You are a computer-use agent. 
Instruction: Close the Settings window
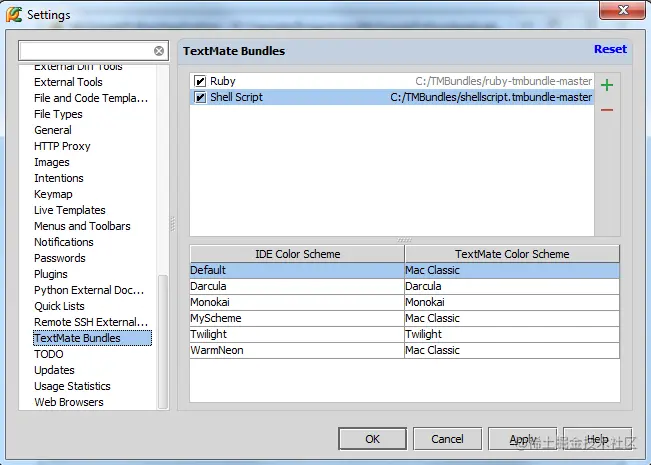[622, 10]
